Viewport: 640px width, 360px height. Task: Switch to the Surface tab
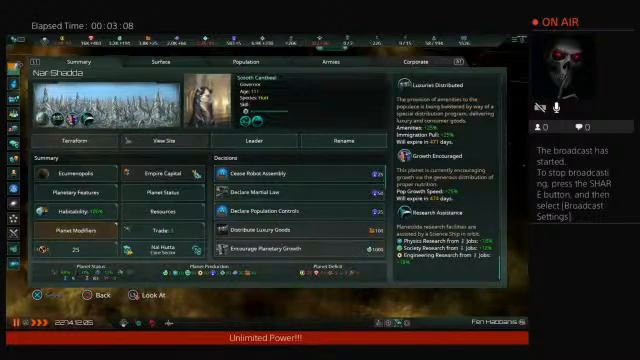coord(161,62)
